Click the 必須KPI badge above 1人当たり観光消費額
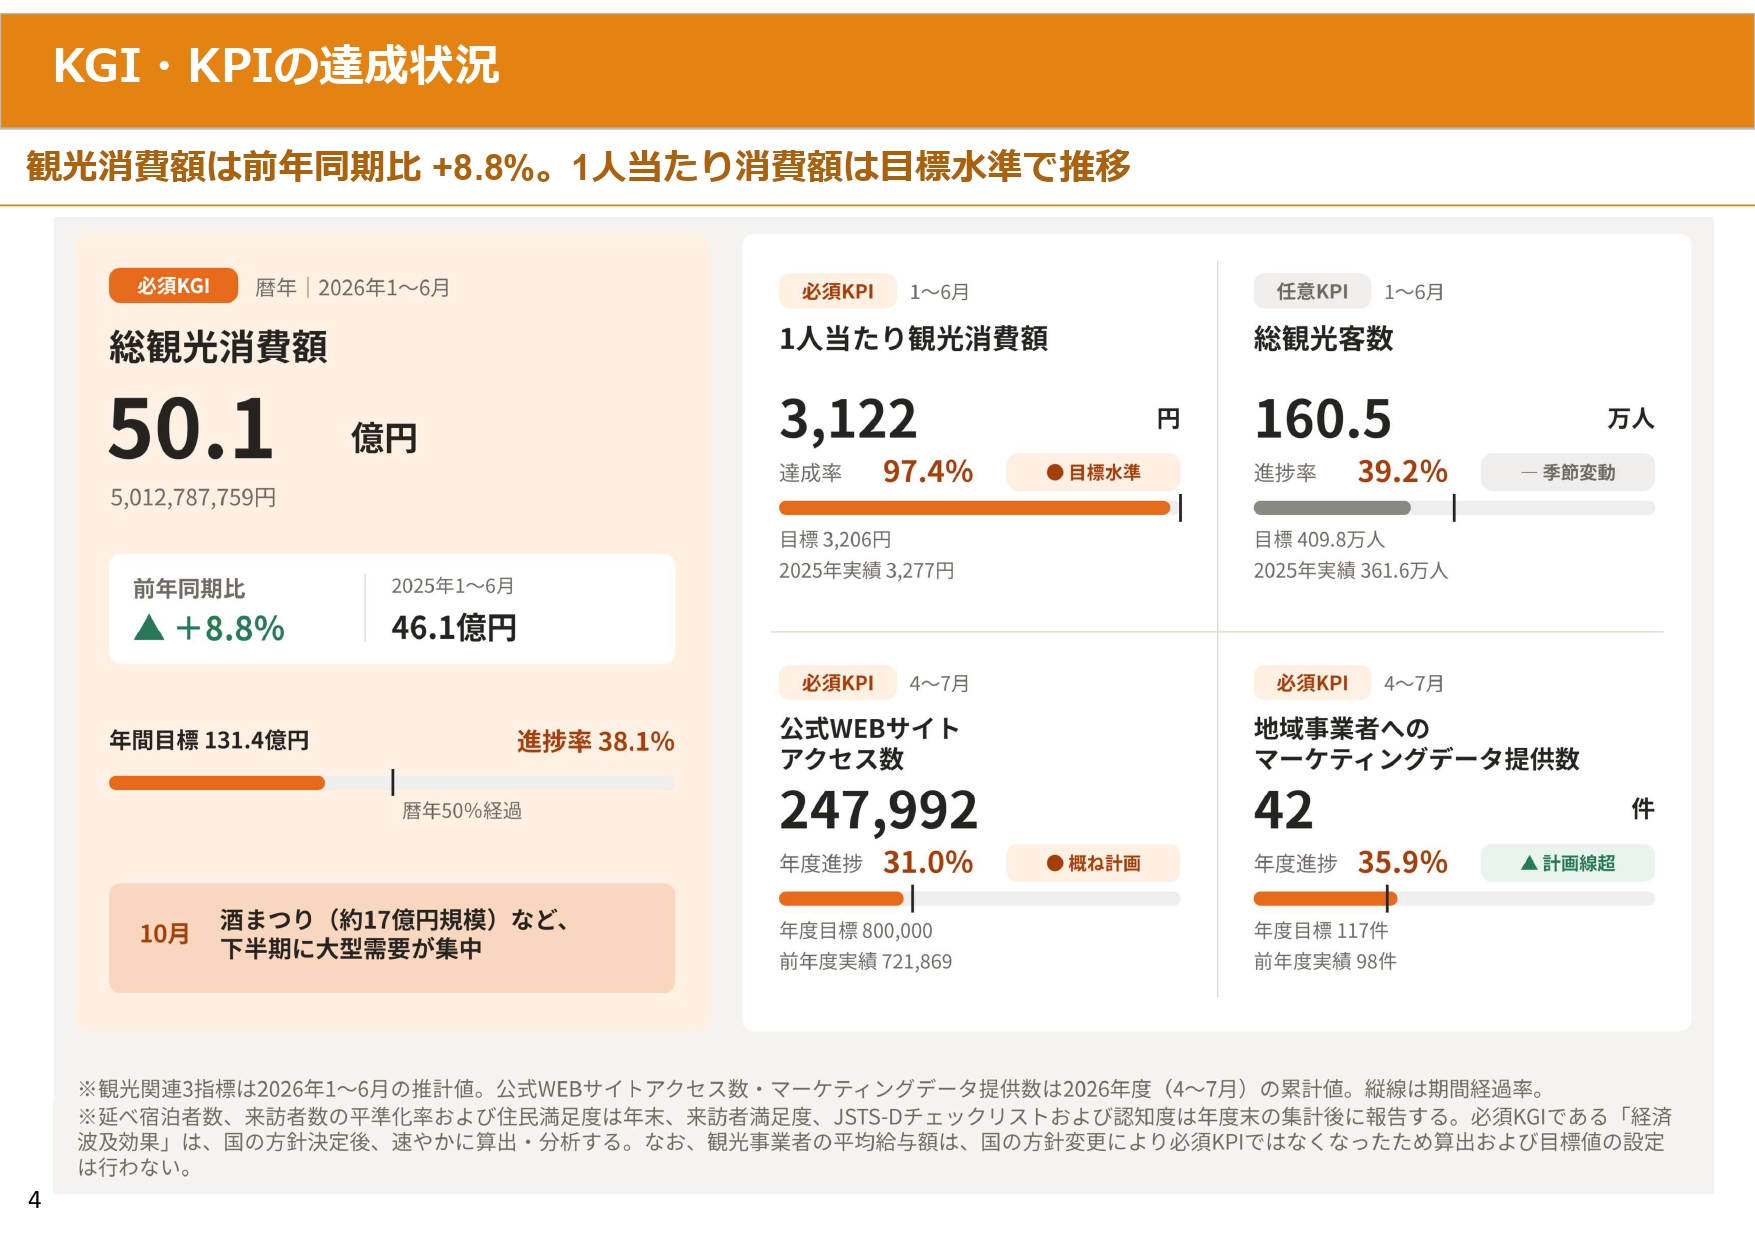Screen dimensions: 1755x1241 (x=837, y=291)
